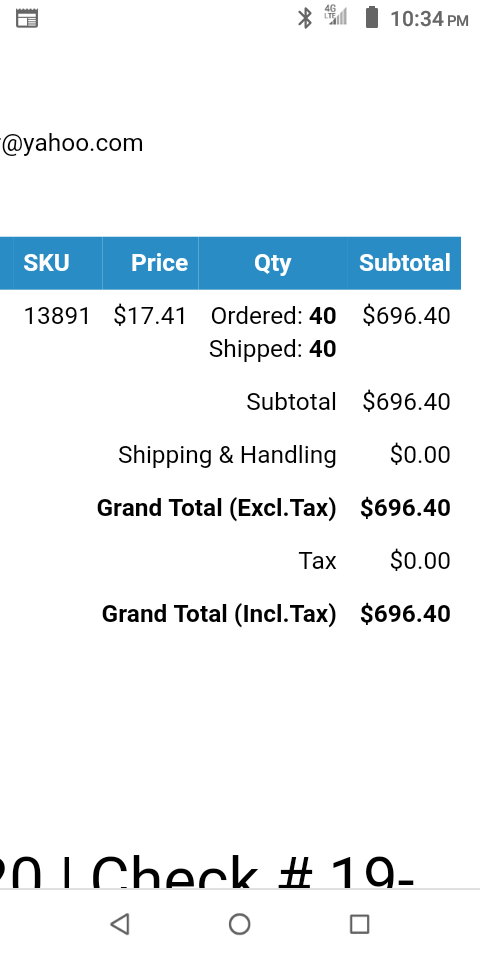Tap the battery status icon

pos(371,17)
